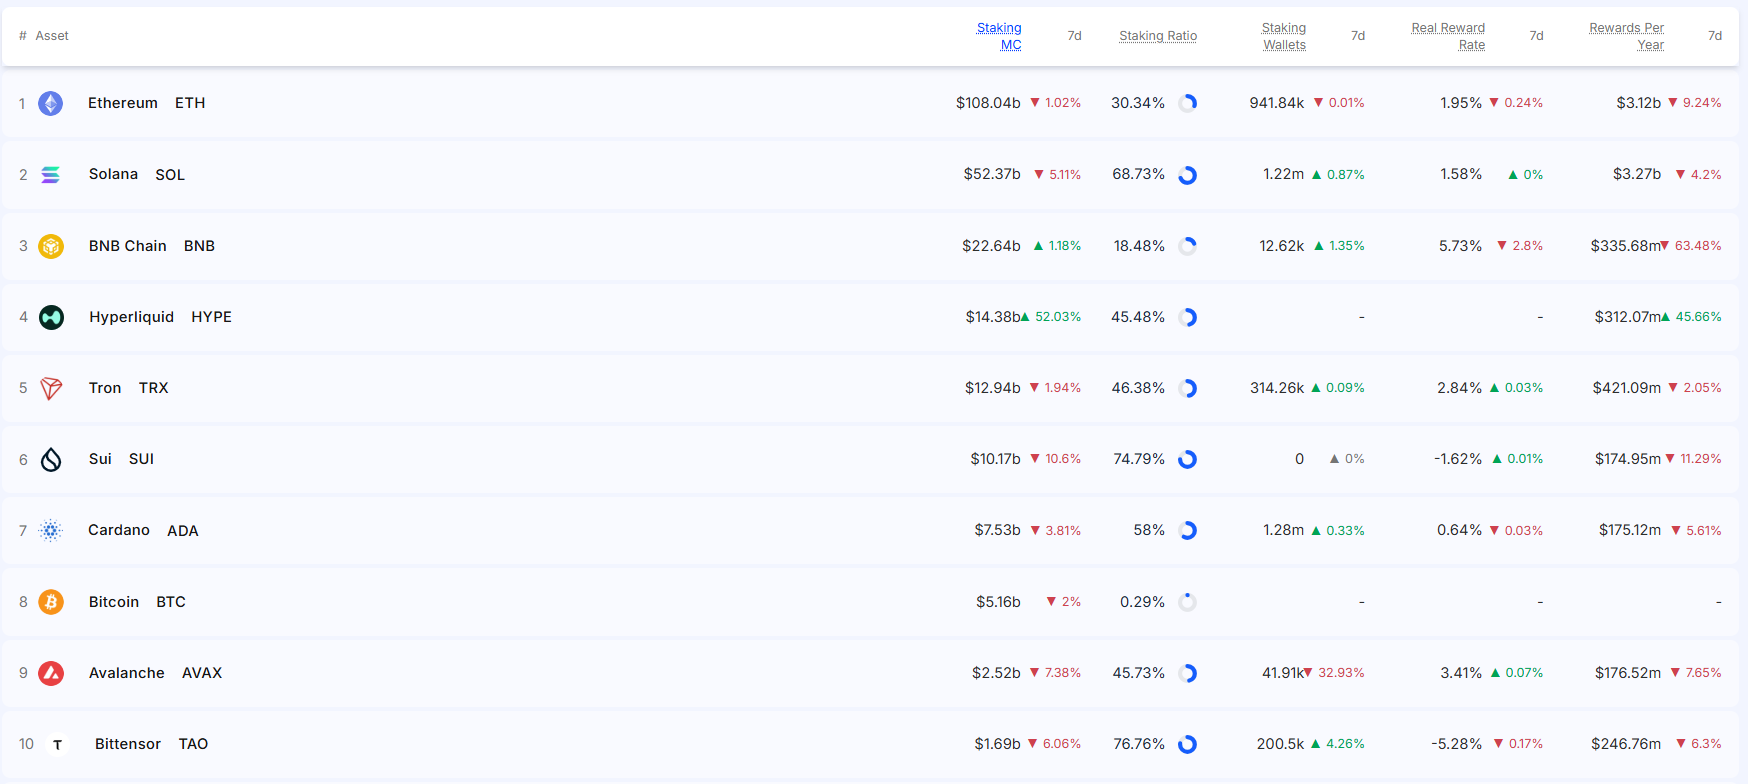The image size is (1748, 784).
Task: Open the BNB Chain asset name
Action: click(128, 246)
